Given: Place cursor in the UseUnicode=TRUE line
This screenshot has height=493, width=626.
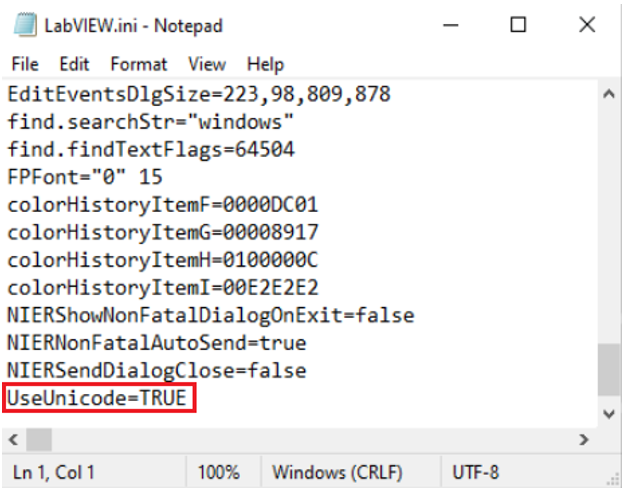Looking at the screenshot, I should tap(97, 398).
